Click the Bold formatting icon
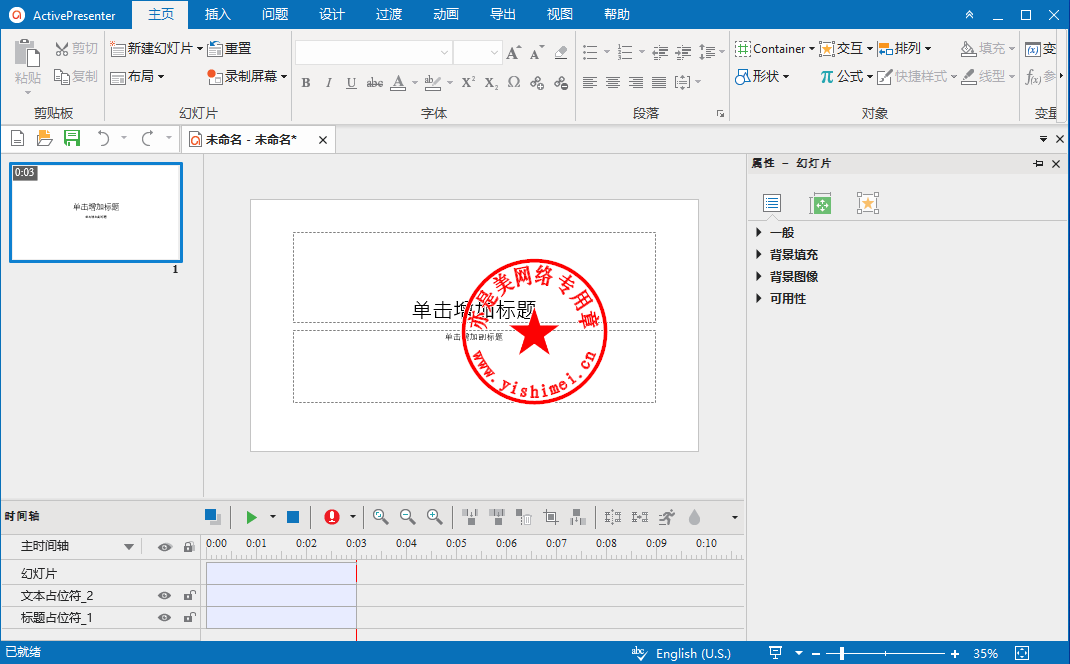The width and height of the screenshot is (1070, 664). tap(306, 83)
